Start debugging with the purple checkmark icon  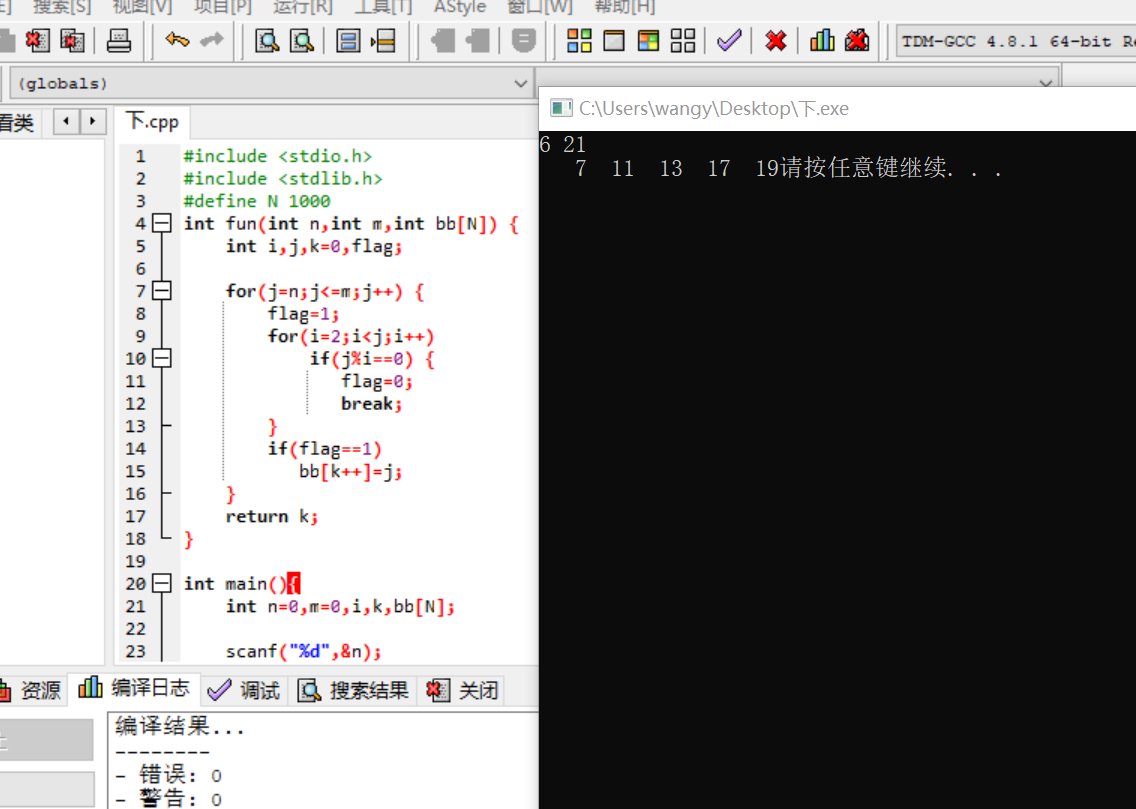[x=729, y=41]
